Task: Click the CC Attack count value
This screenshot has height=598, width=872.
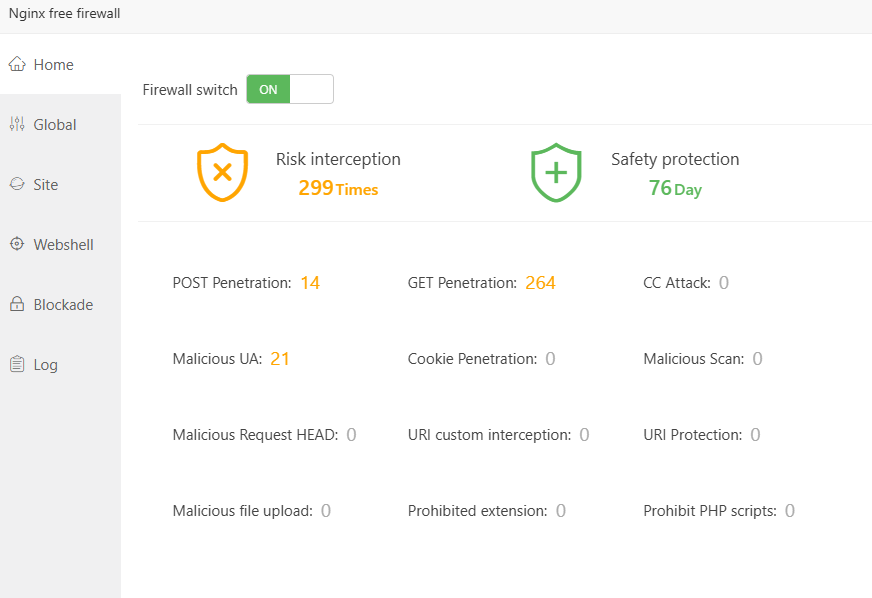Action: click(724, 283)
